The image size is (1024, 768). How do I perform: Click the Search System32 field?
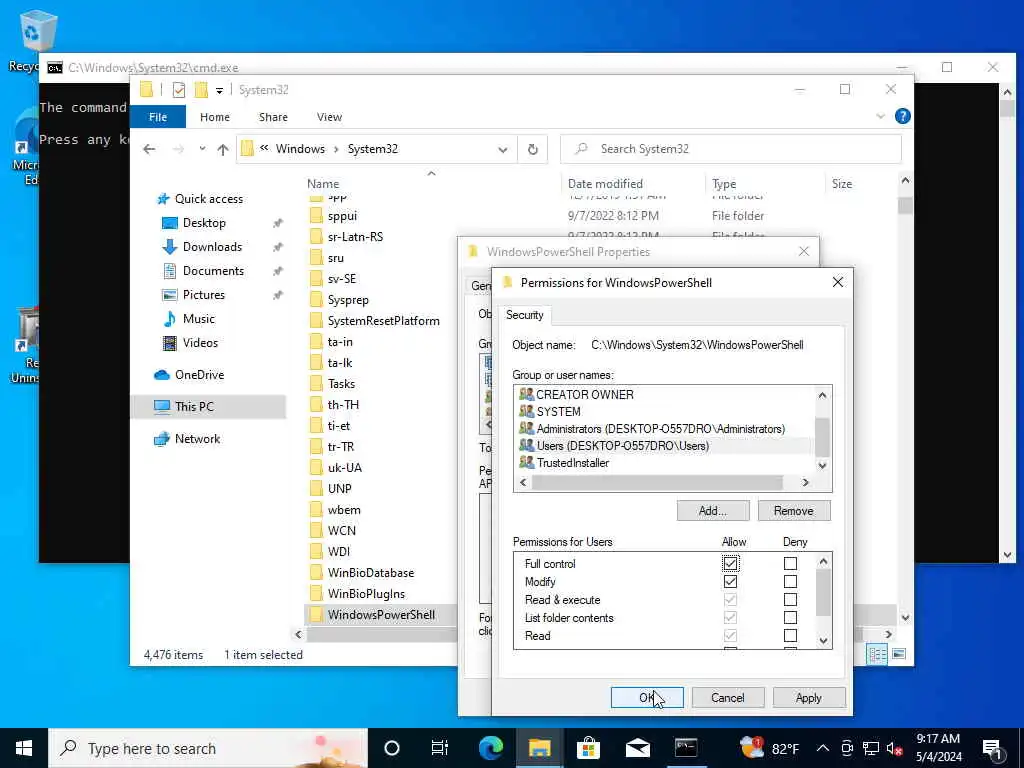pos(731,150)
